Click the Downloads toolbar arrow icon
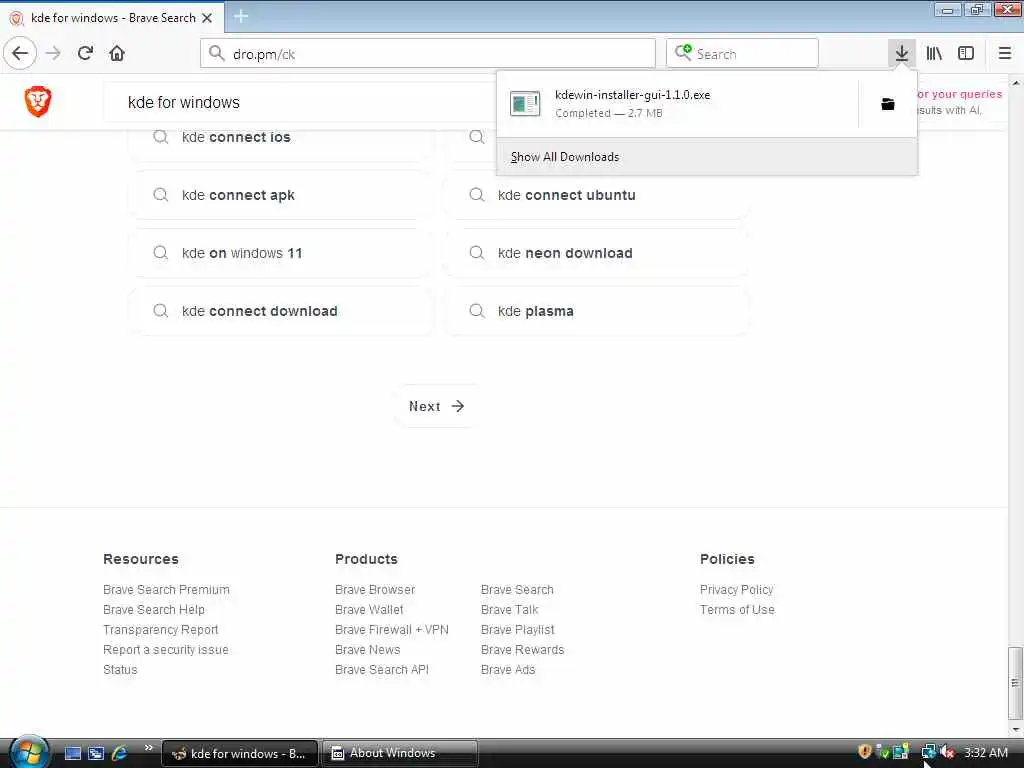 [901, 53]
